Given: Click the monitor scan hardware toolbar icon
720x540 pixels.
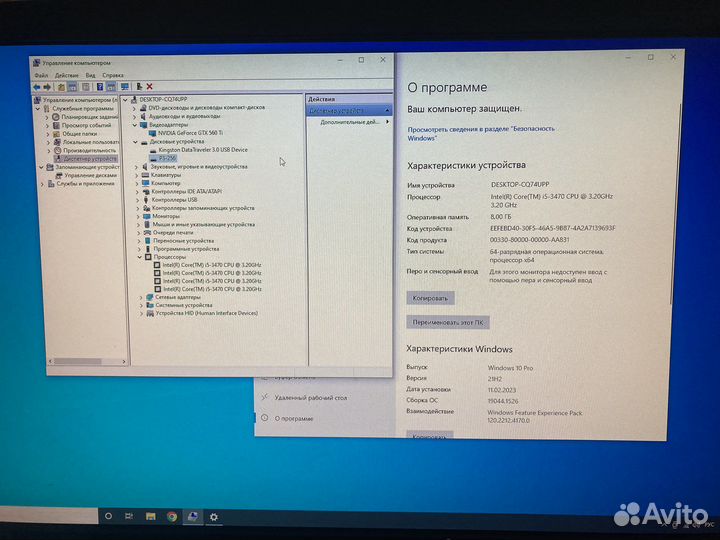Looking at the screenshot, I should pos(124,87).
